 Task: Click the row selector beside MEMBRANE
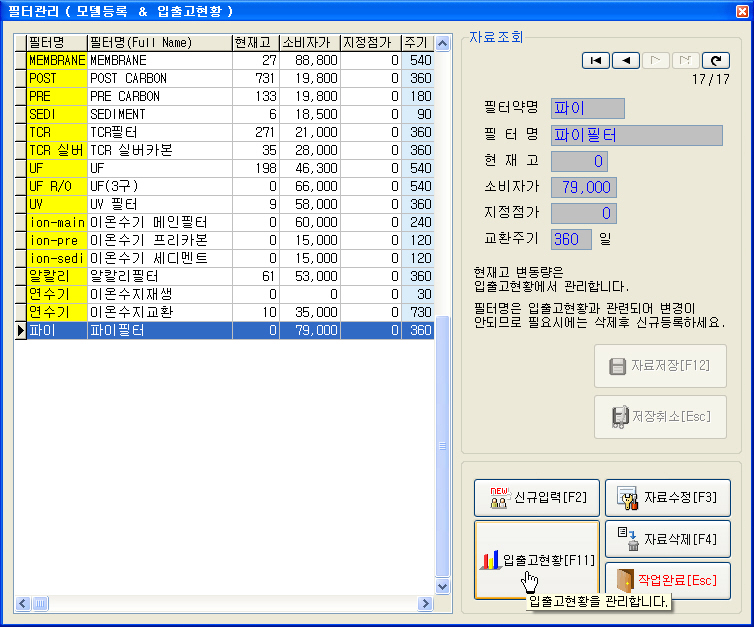[x=20, y=61]
